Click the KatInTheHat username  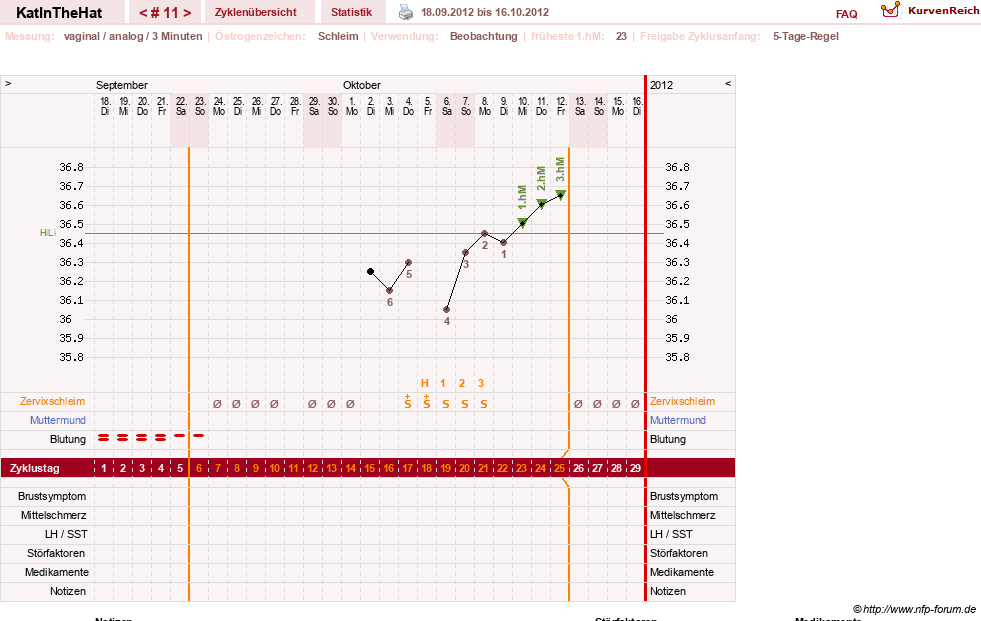tap(59, 12)
